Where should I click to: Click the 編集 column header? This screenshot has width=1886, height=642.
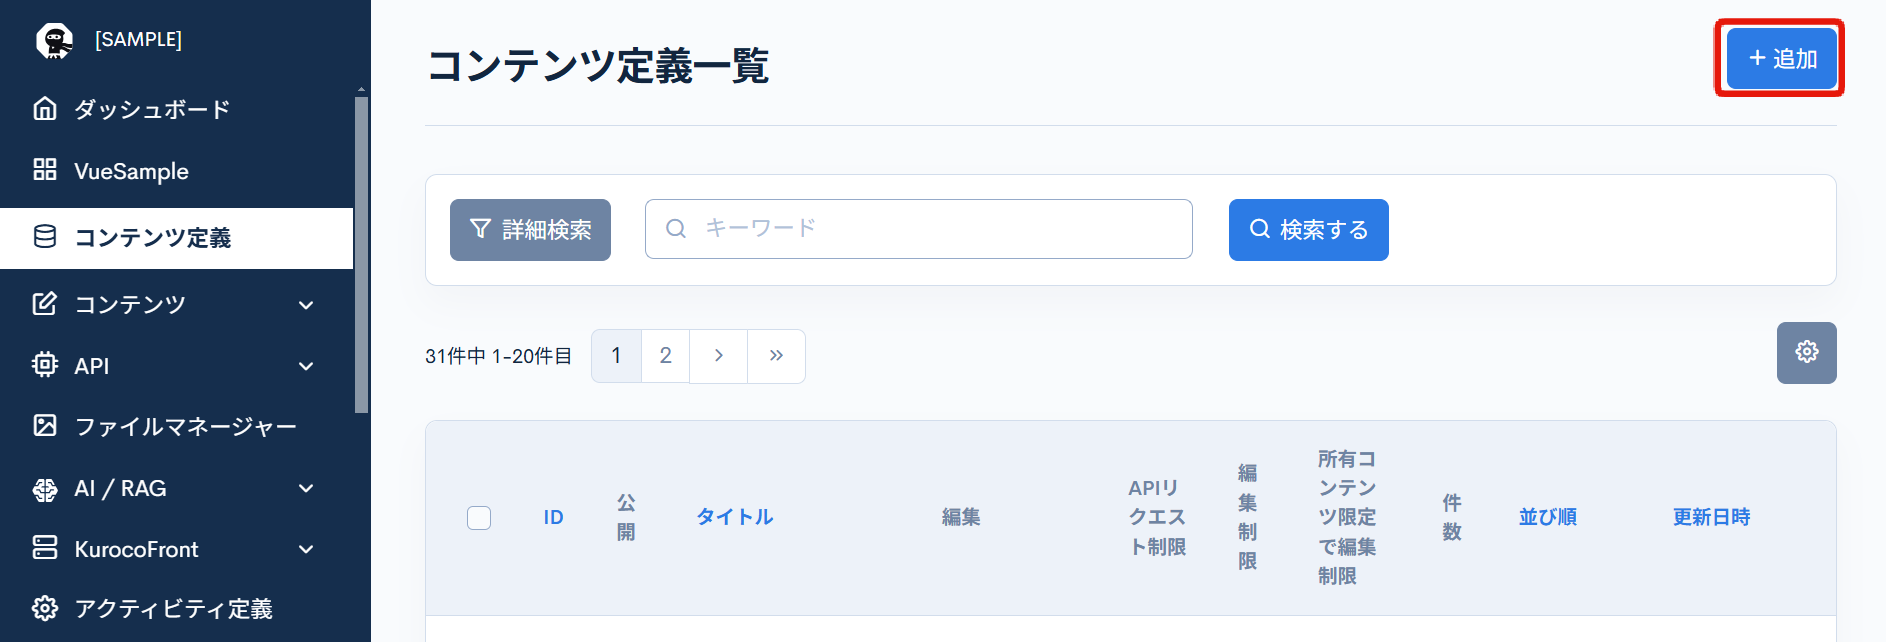coord(960,517)
